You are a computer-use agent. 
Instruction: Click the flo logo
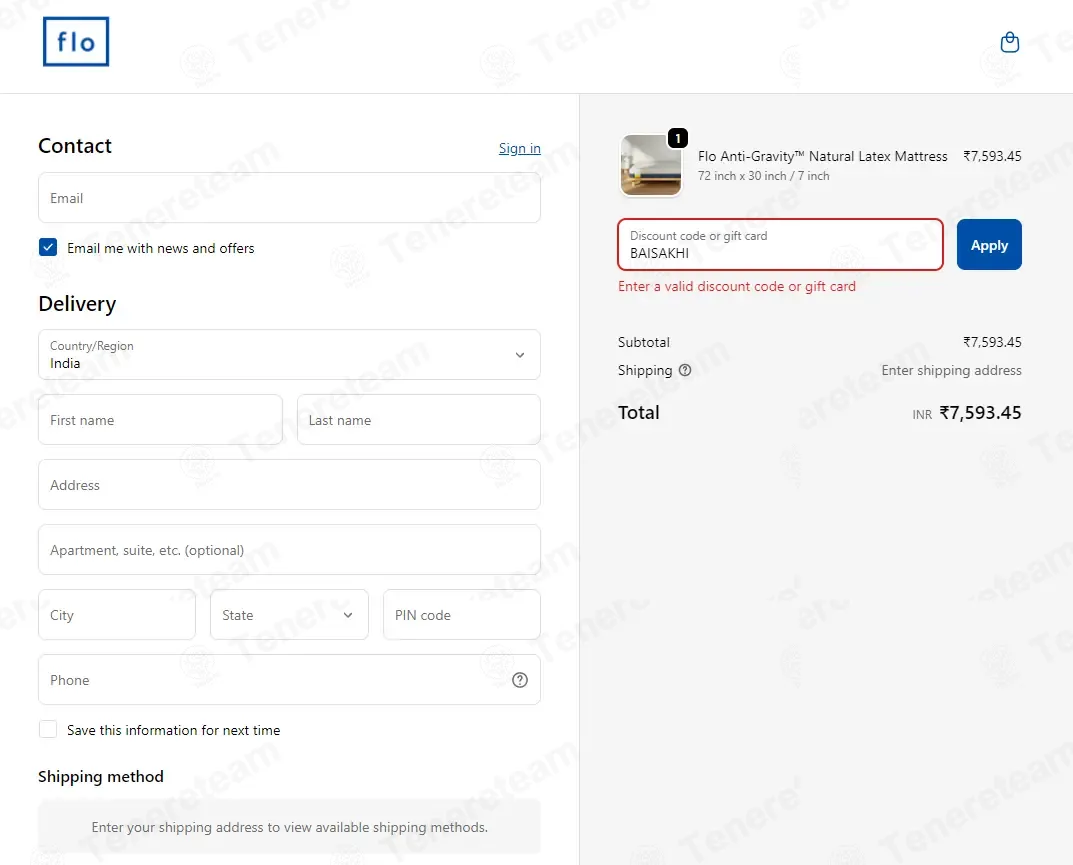[76, 42]
